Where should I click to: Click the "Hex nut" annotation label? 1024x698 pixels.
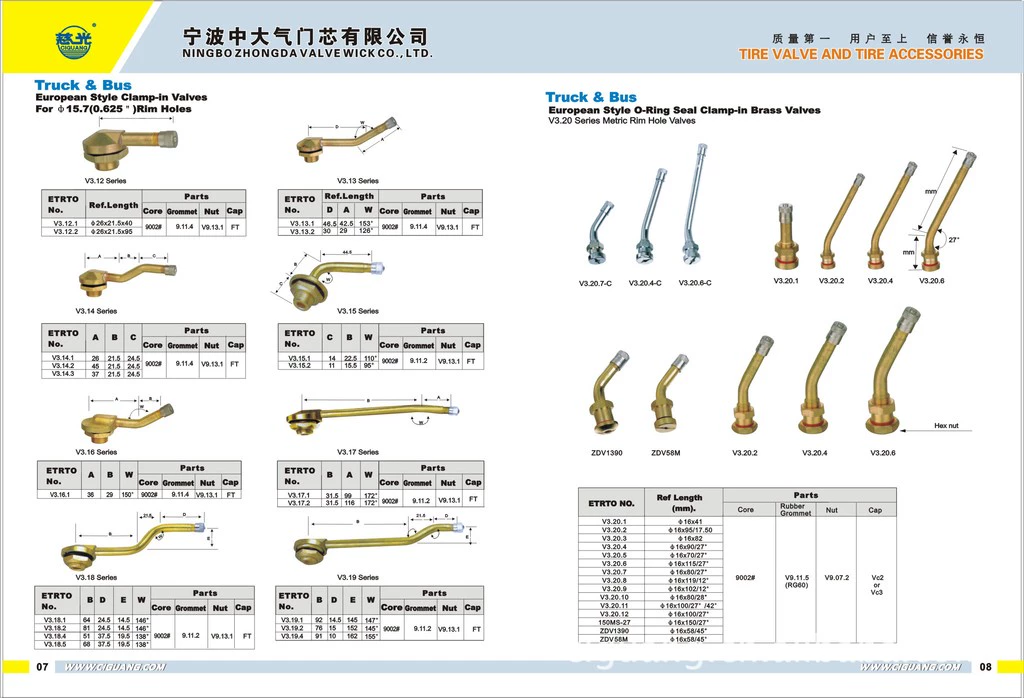point(945,426)
